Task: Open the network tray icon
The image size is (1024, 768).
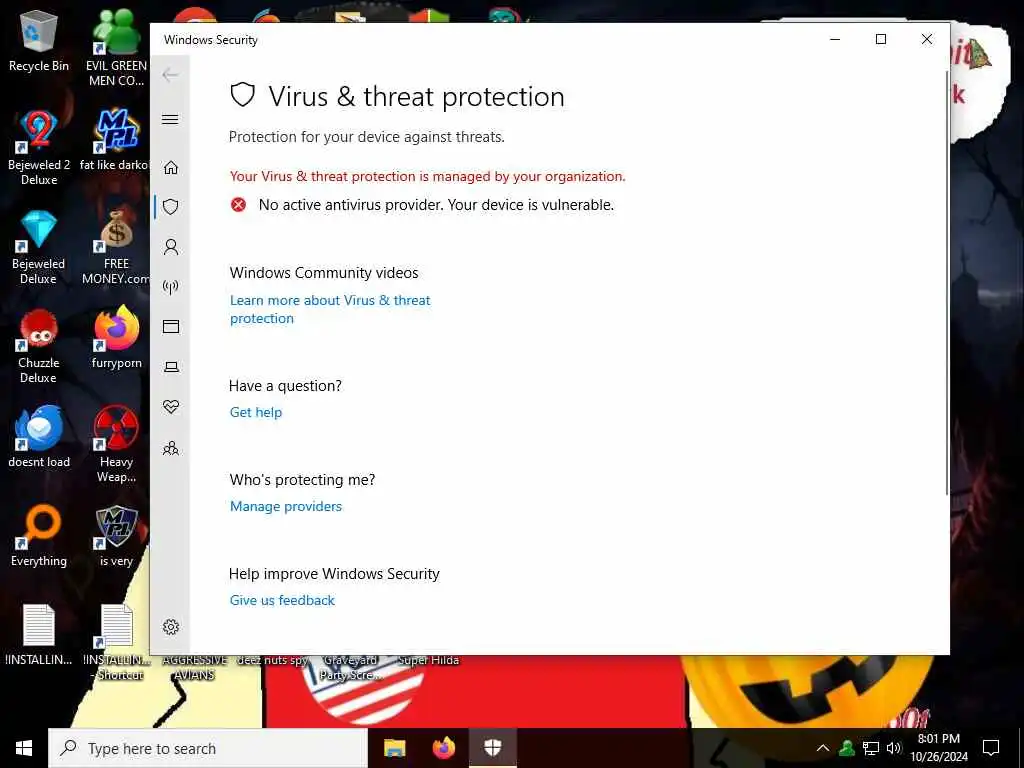Action: 871,748
